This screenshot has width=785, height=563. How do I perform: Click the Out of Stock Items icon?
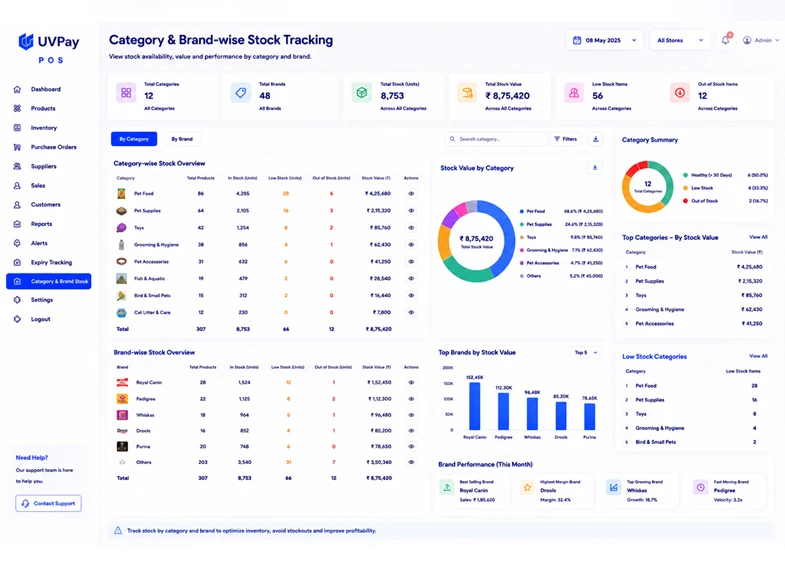coord(680,93)
